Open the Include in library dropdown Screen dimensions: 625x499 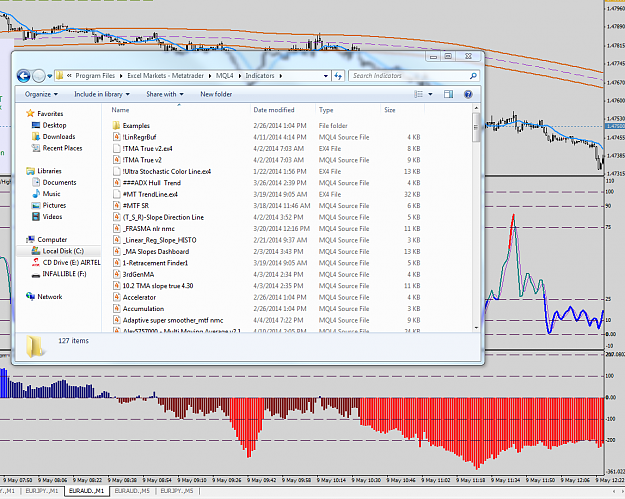[102, 94]
